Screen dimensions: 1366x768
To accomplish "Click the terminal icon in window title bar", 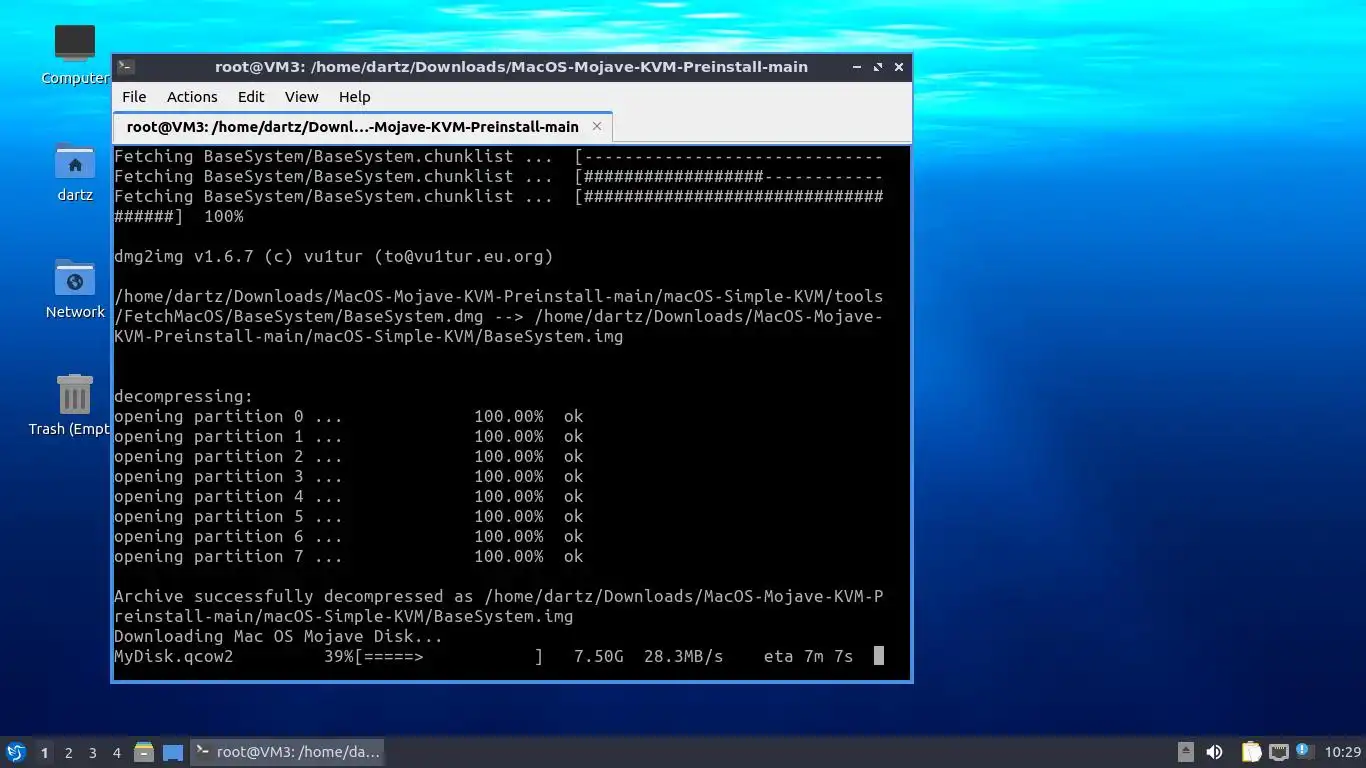I will point(125,67).
